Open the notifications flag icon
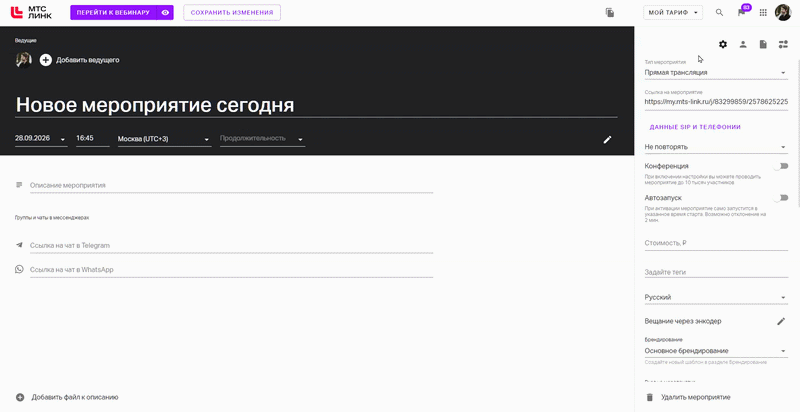Image resolution: width=800 pixels, height=412 pixels. pos(742,13)
